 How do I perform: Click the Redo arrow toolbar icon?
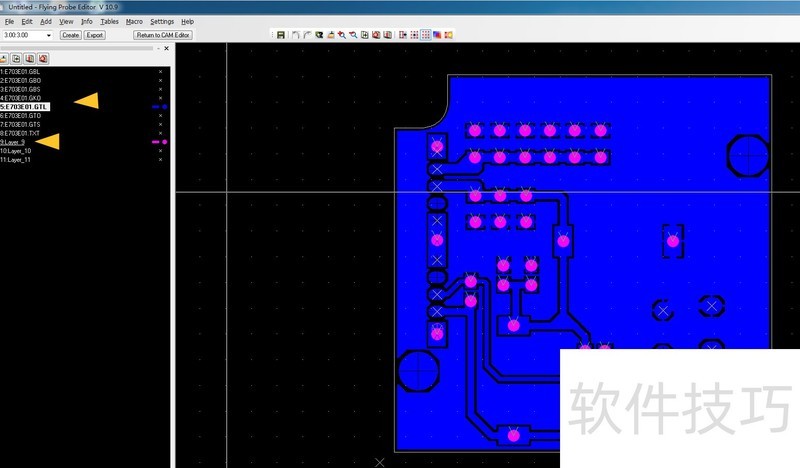(x=306, y=35)
